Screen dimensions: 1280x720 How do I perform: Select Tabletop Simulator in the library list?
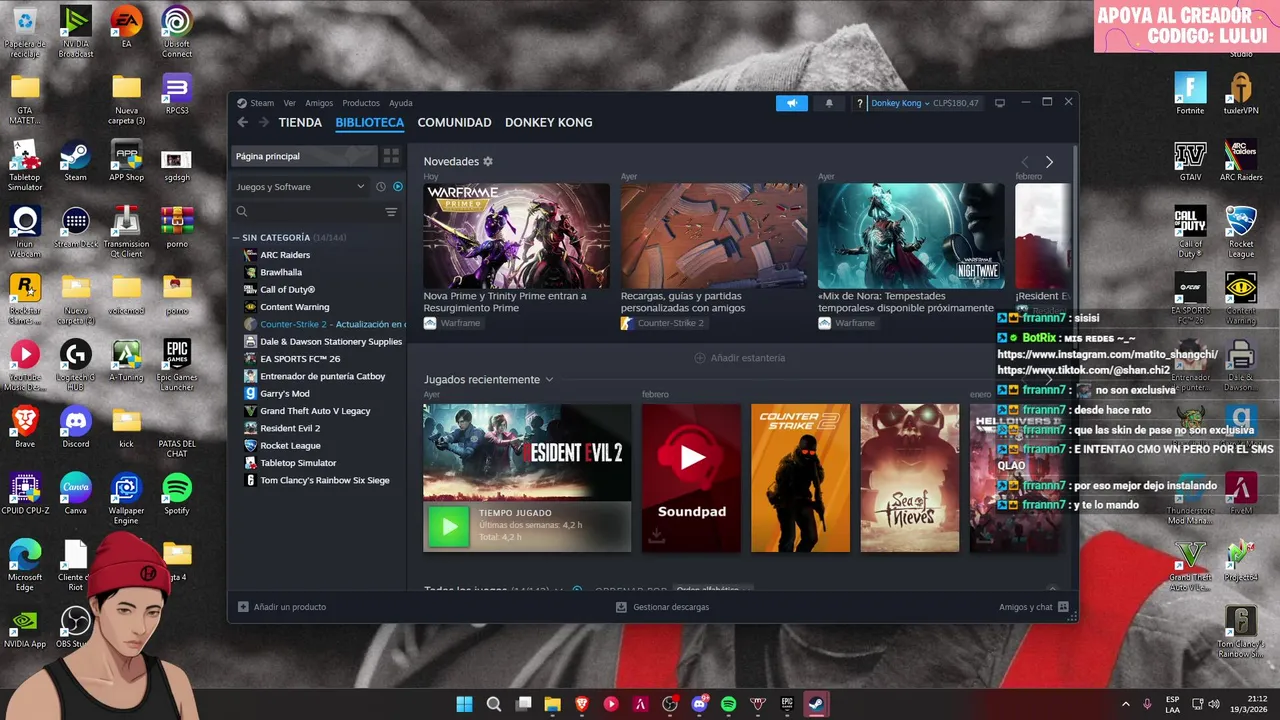pyautogui.click(x=298, y=463)
